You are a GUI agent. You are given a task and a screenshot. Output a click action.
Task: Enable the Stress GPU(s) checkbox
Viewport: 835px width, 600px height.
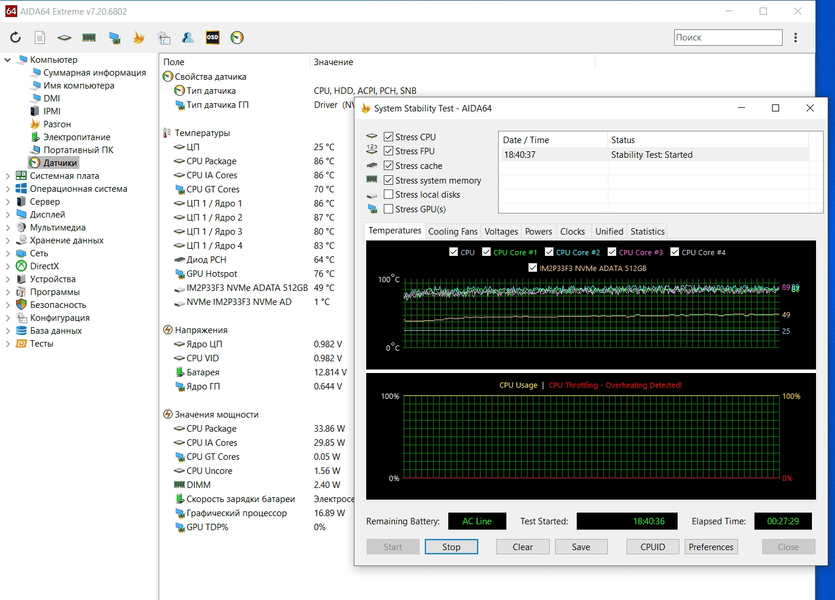point(388,209)
